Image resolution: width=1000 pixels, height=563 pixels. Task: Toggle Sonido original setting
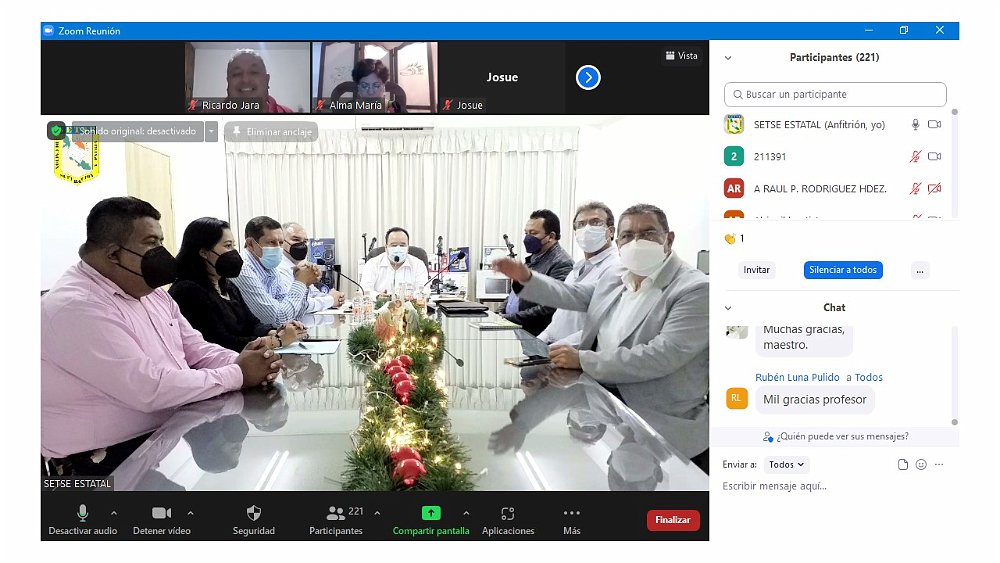[x=138, y=131]
